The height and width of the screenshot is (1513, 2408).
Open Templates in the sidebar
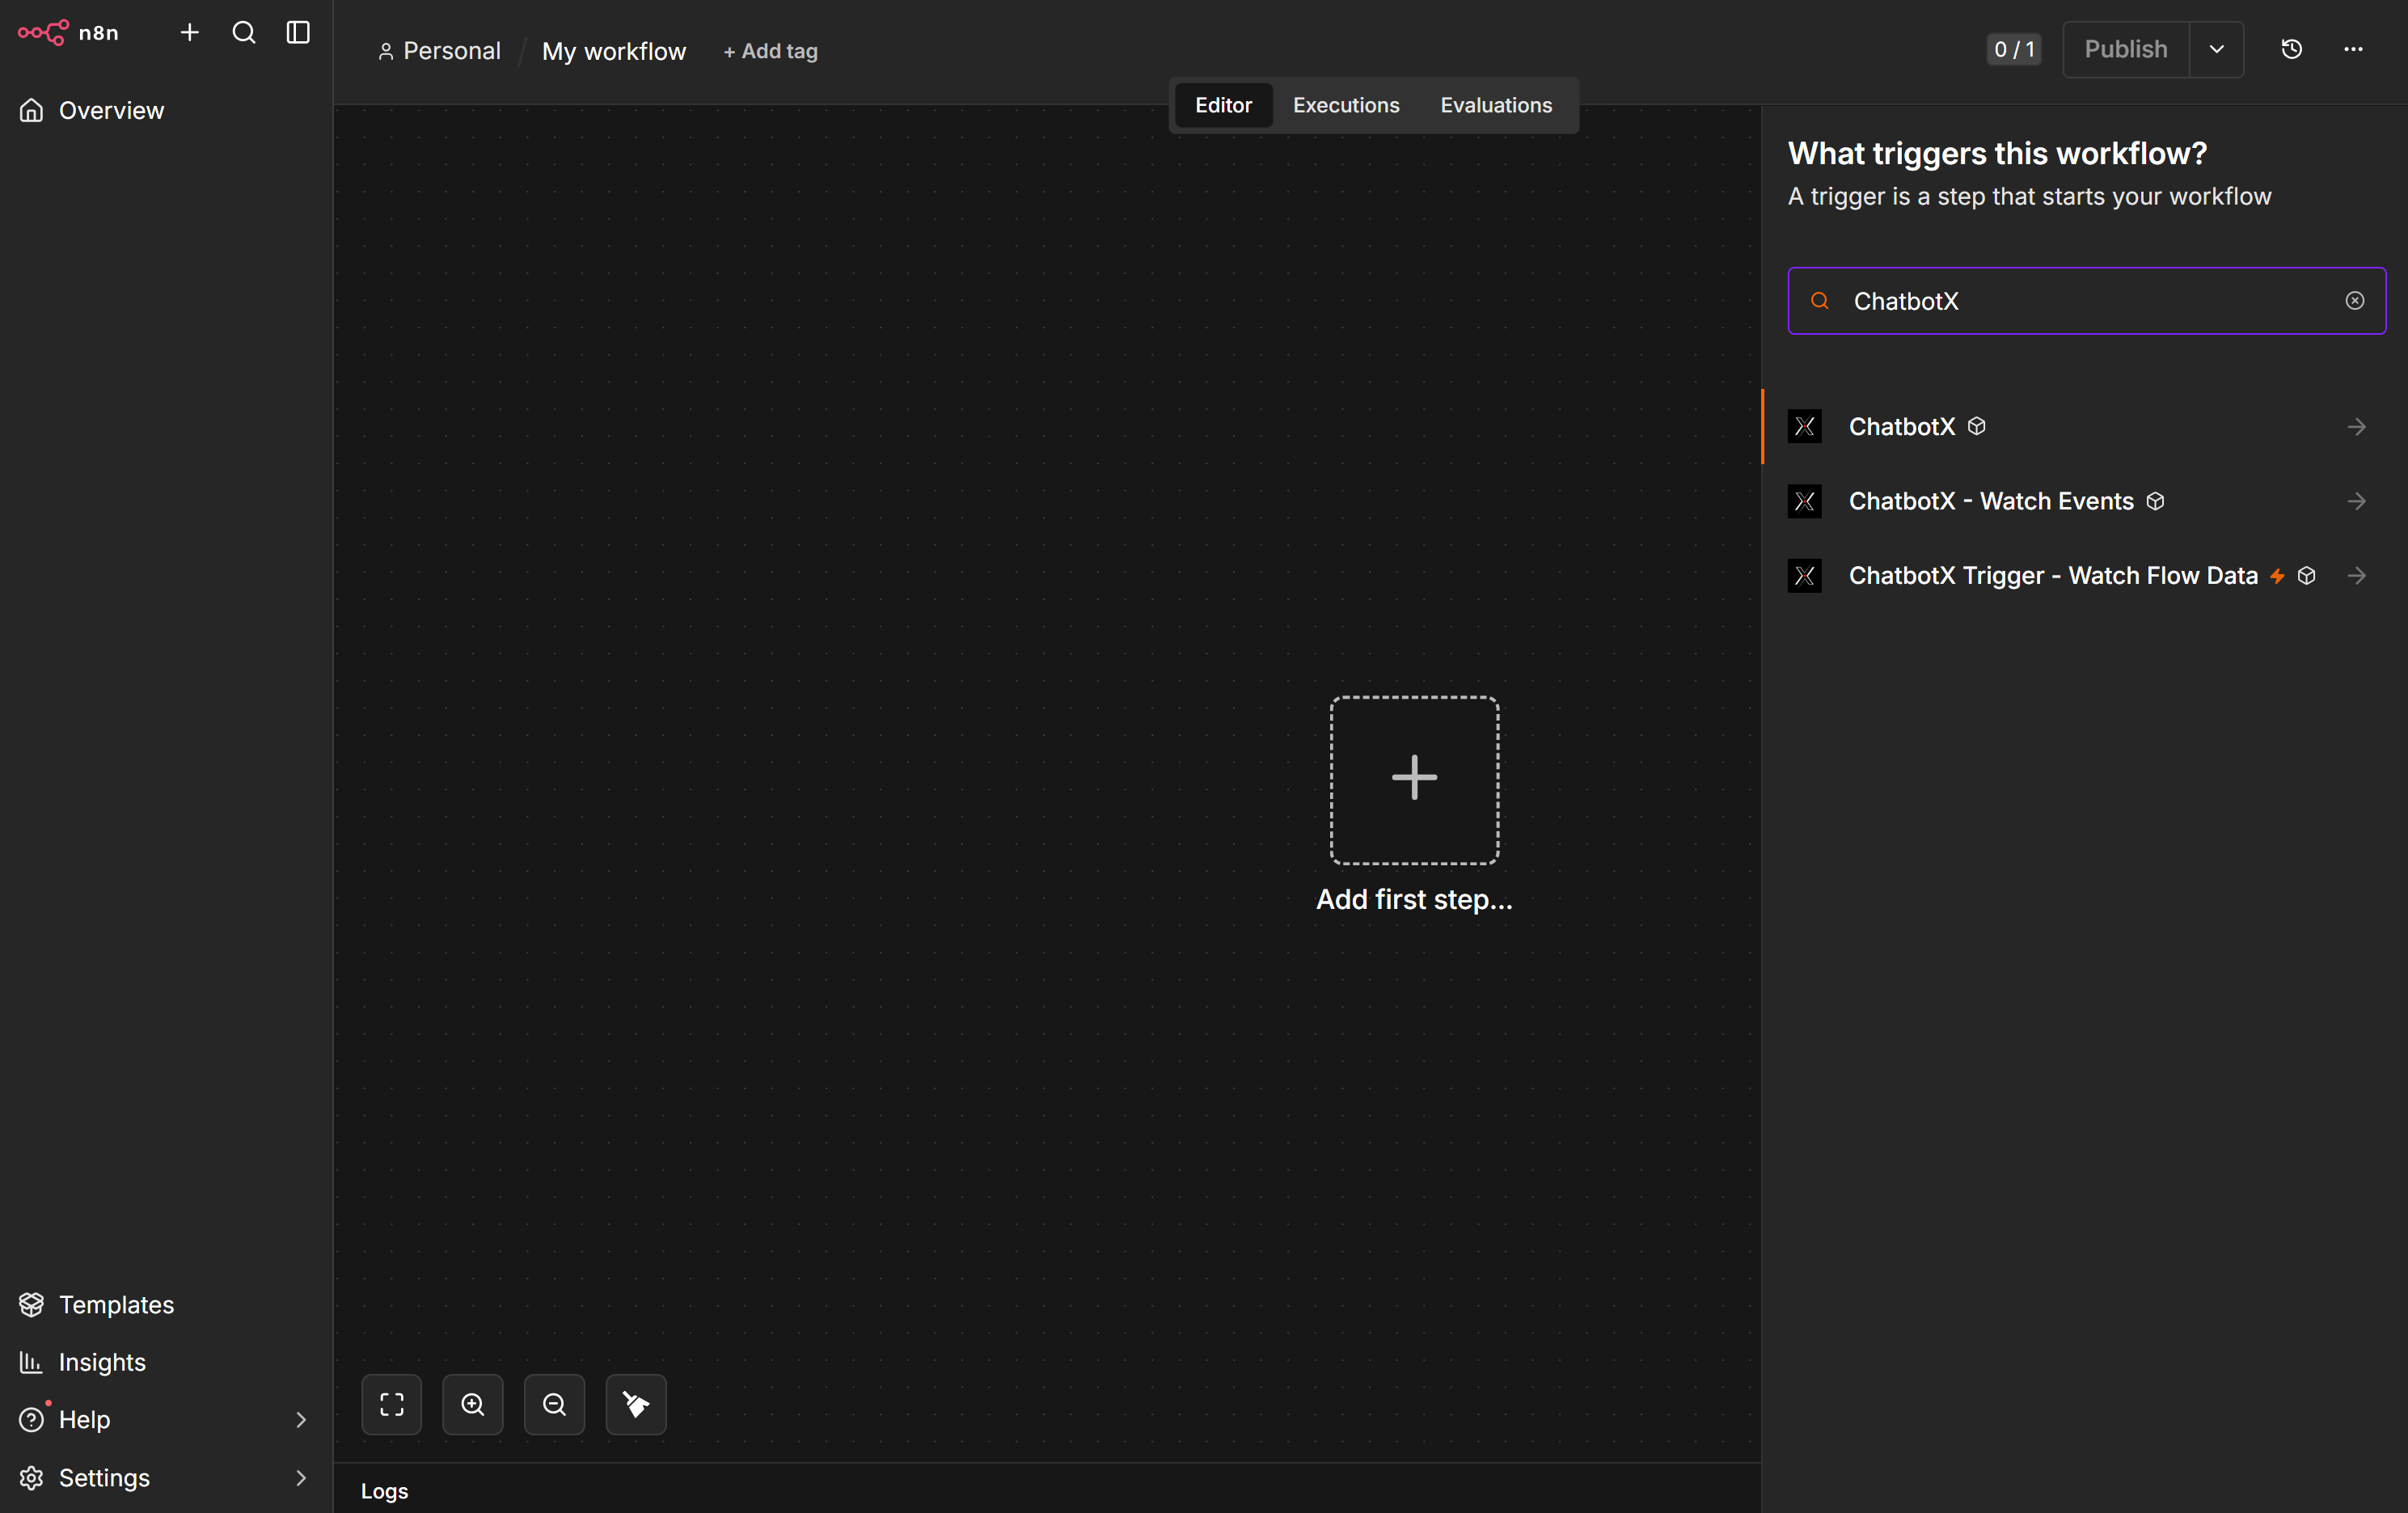pos(166,1304)
